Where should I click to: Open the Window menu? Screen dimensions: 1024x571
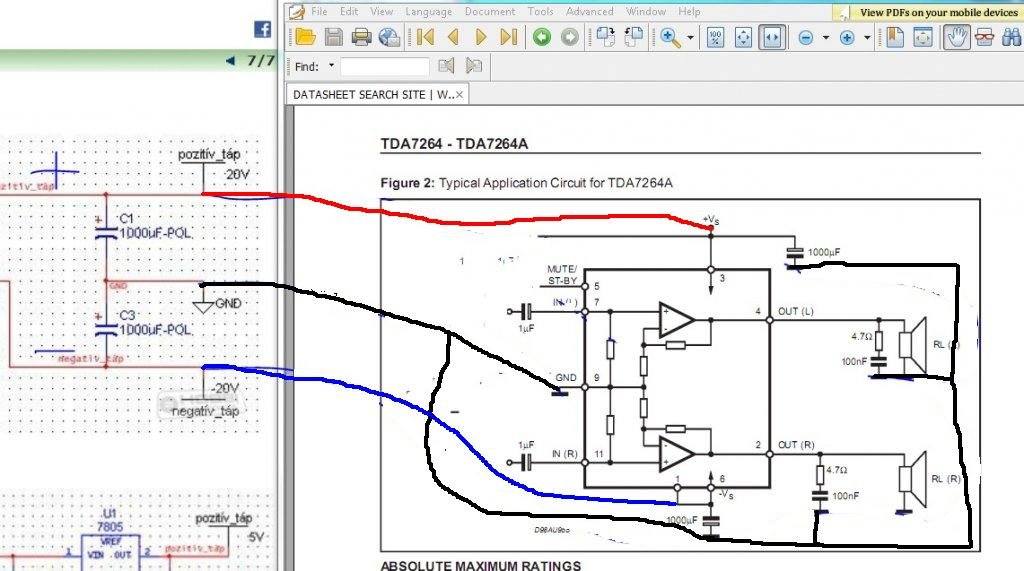[x=646, y=11]
